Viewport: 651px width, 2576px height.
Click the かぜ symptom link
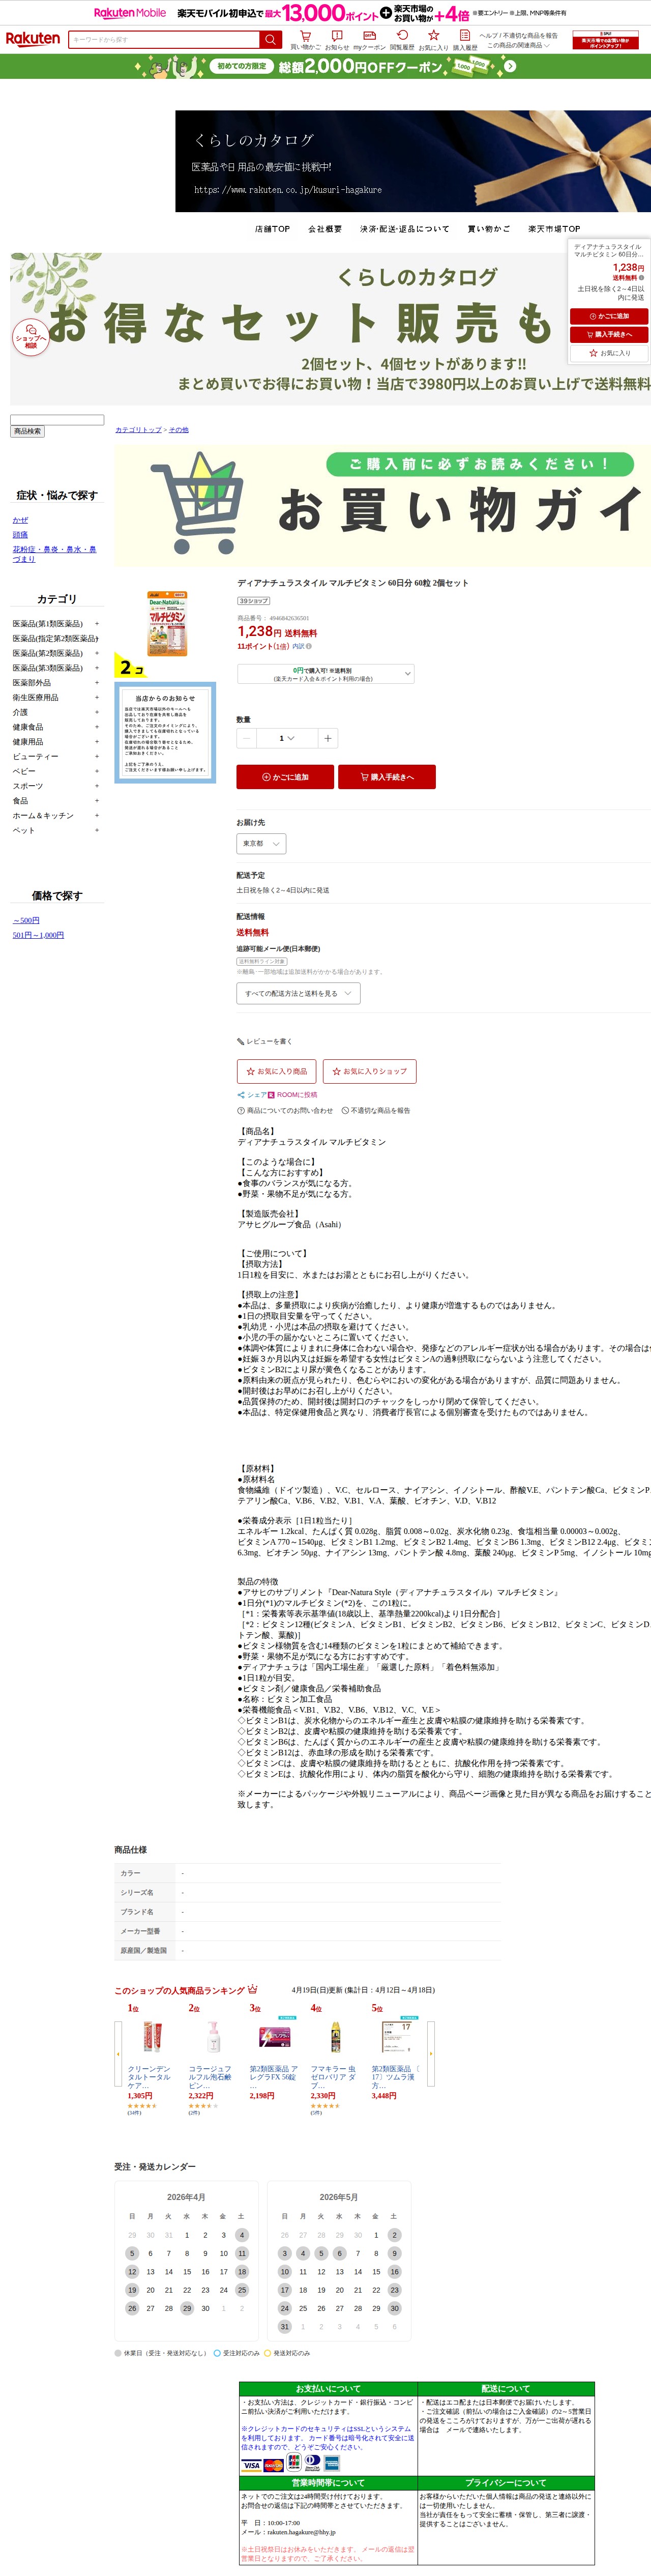(x=20, y=520)
